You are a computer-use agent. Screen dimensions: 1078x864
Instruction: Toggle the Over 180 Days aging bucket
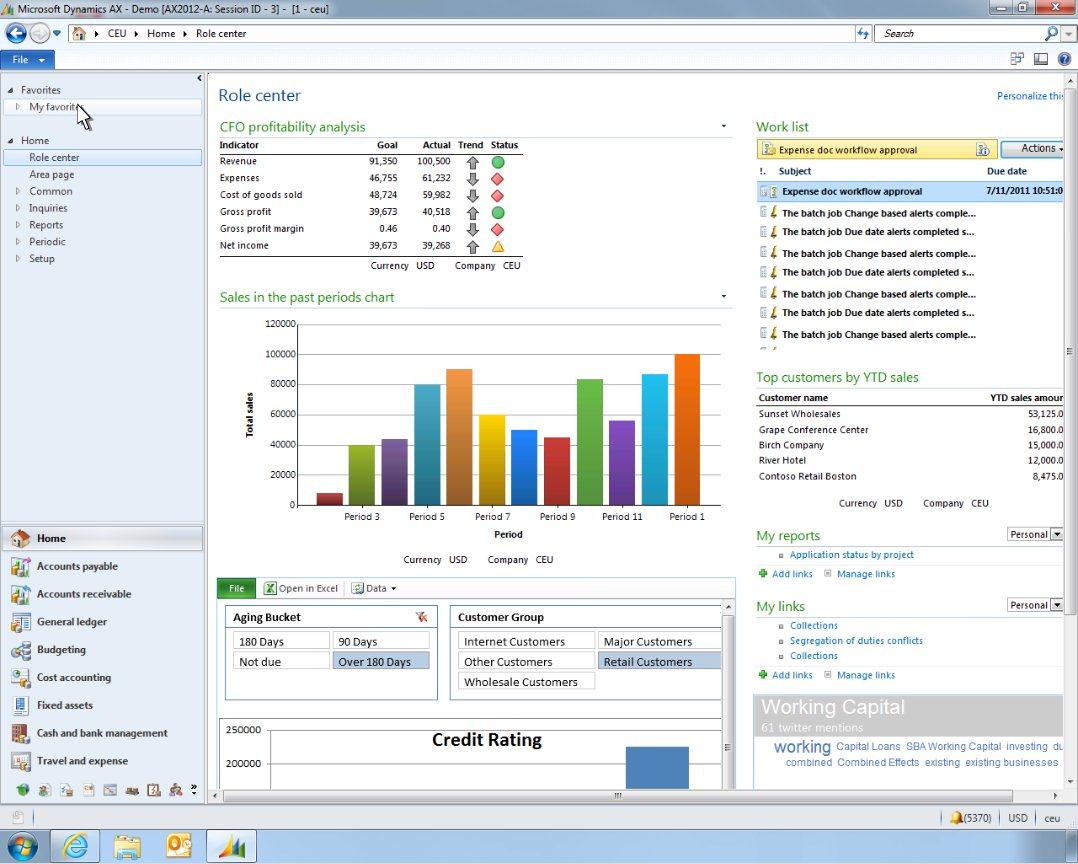coord(381,661)
